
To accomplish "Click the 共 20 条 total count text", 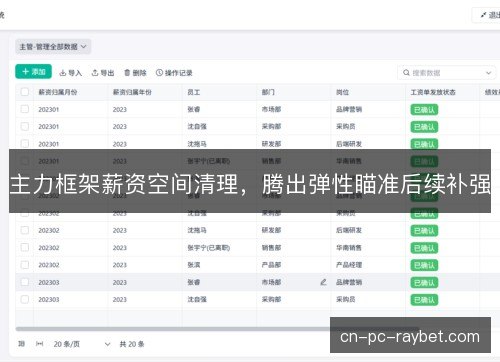I will click(132, 344).
